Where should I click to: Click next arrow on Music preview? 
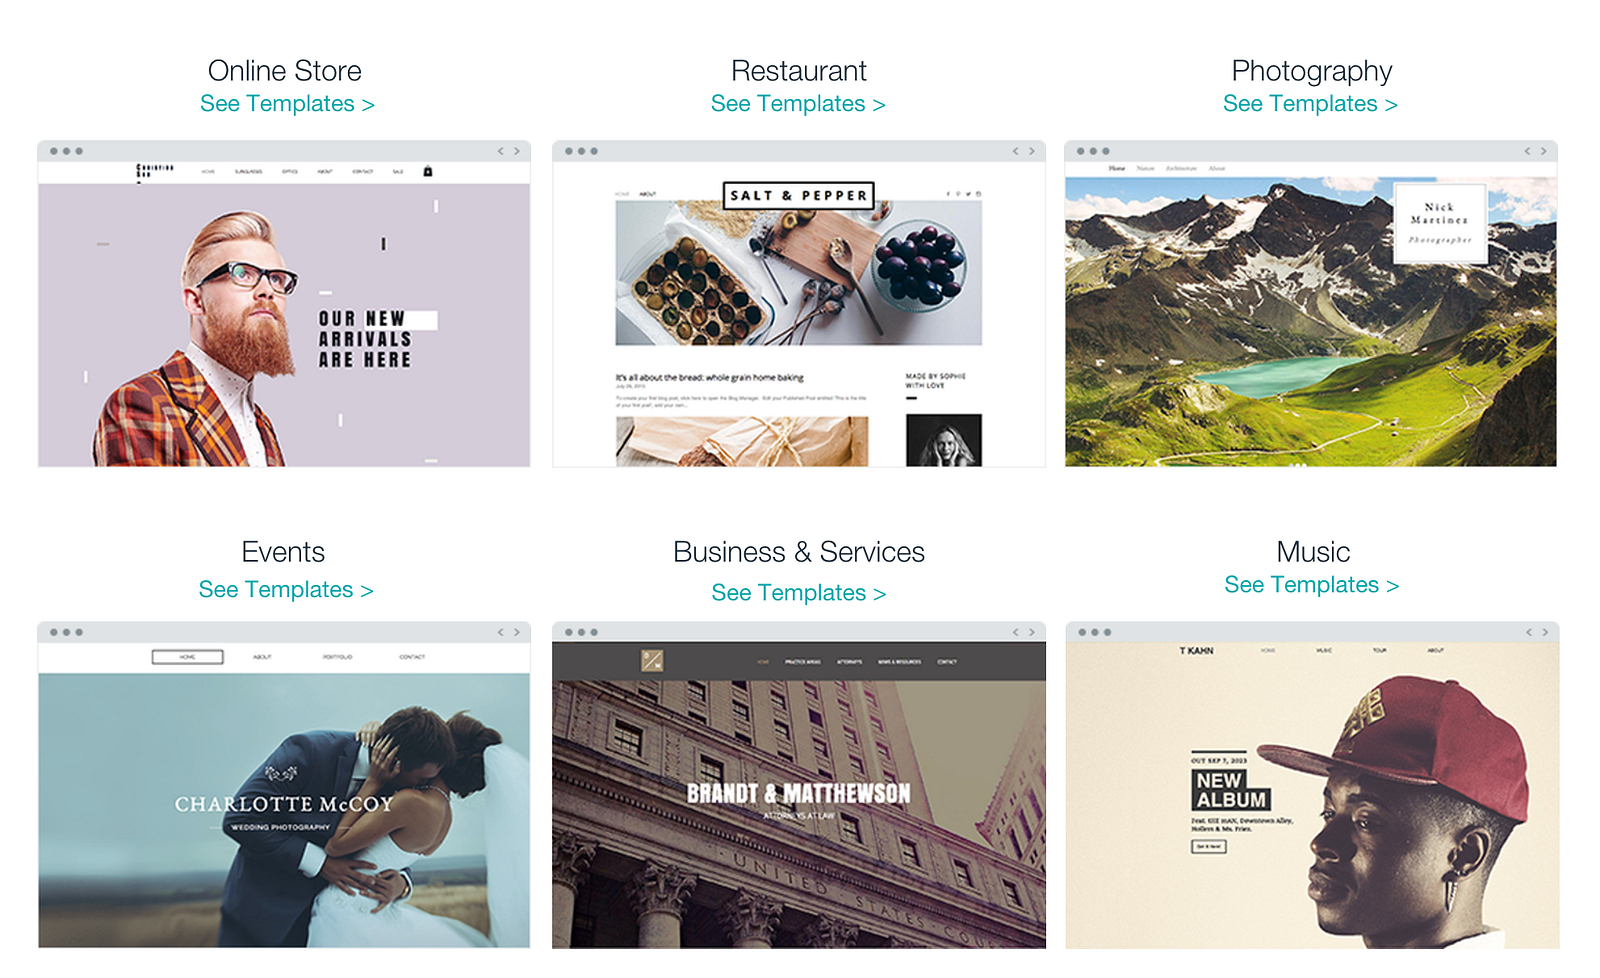tap(1545, 632)
